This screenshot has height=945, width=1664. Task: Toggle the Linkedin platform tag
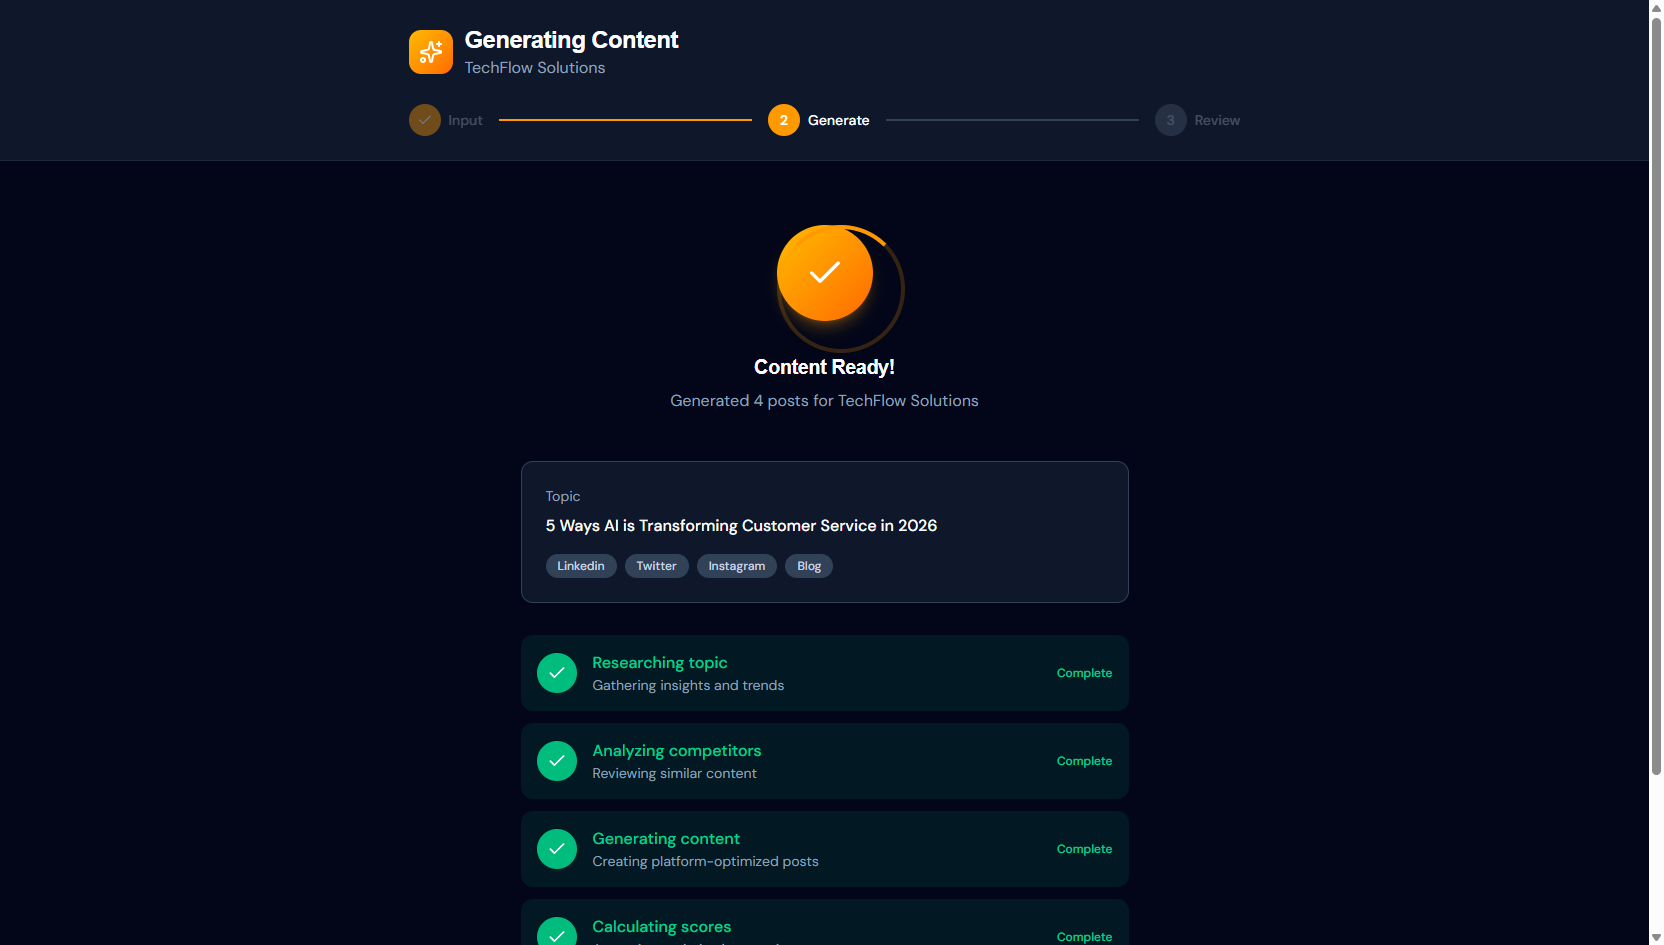[x=581, y=565]
